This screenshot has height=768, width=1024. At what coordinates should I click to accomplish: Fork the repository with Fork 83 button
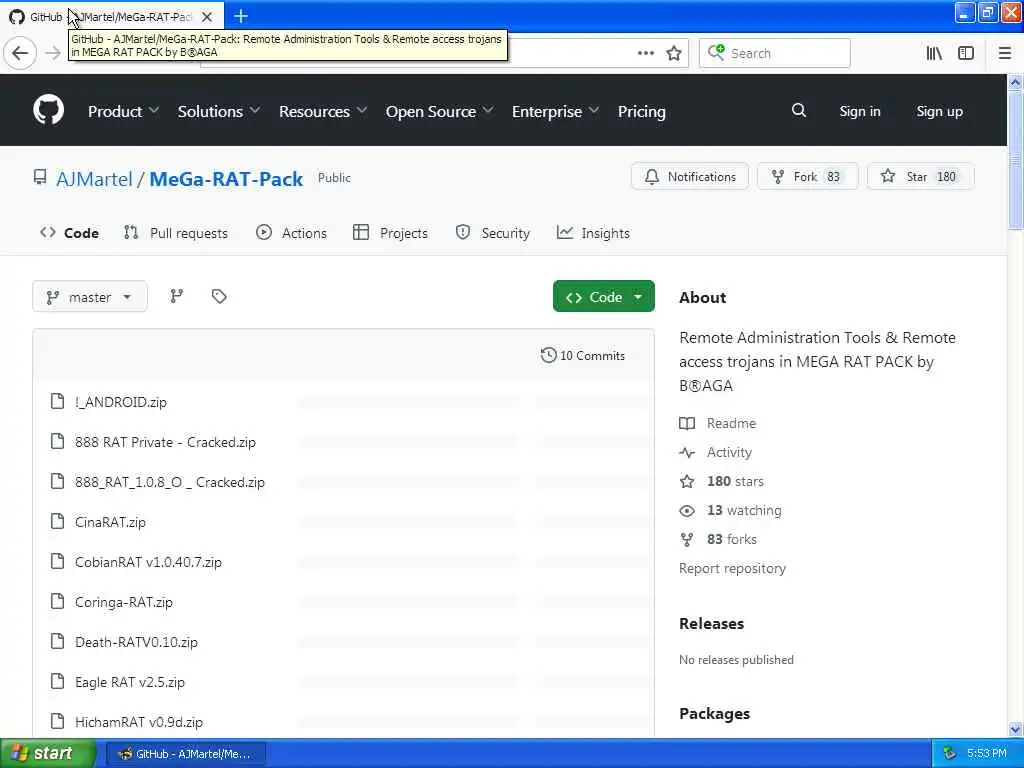(807, 176)
